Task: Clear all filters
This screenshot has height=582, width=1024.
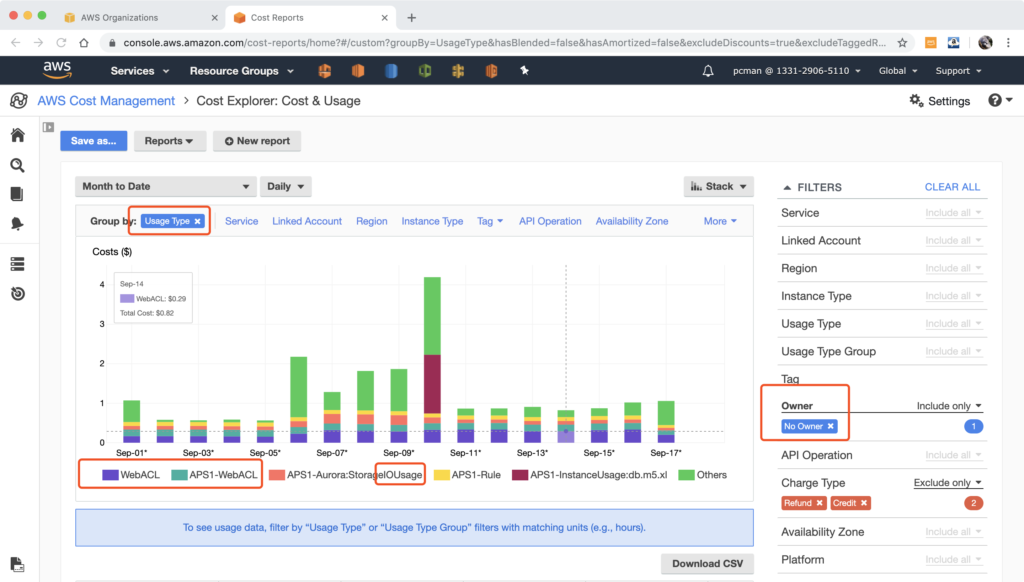Action: pos(952,187)
